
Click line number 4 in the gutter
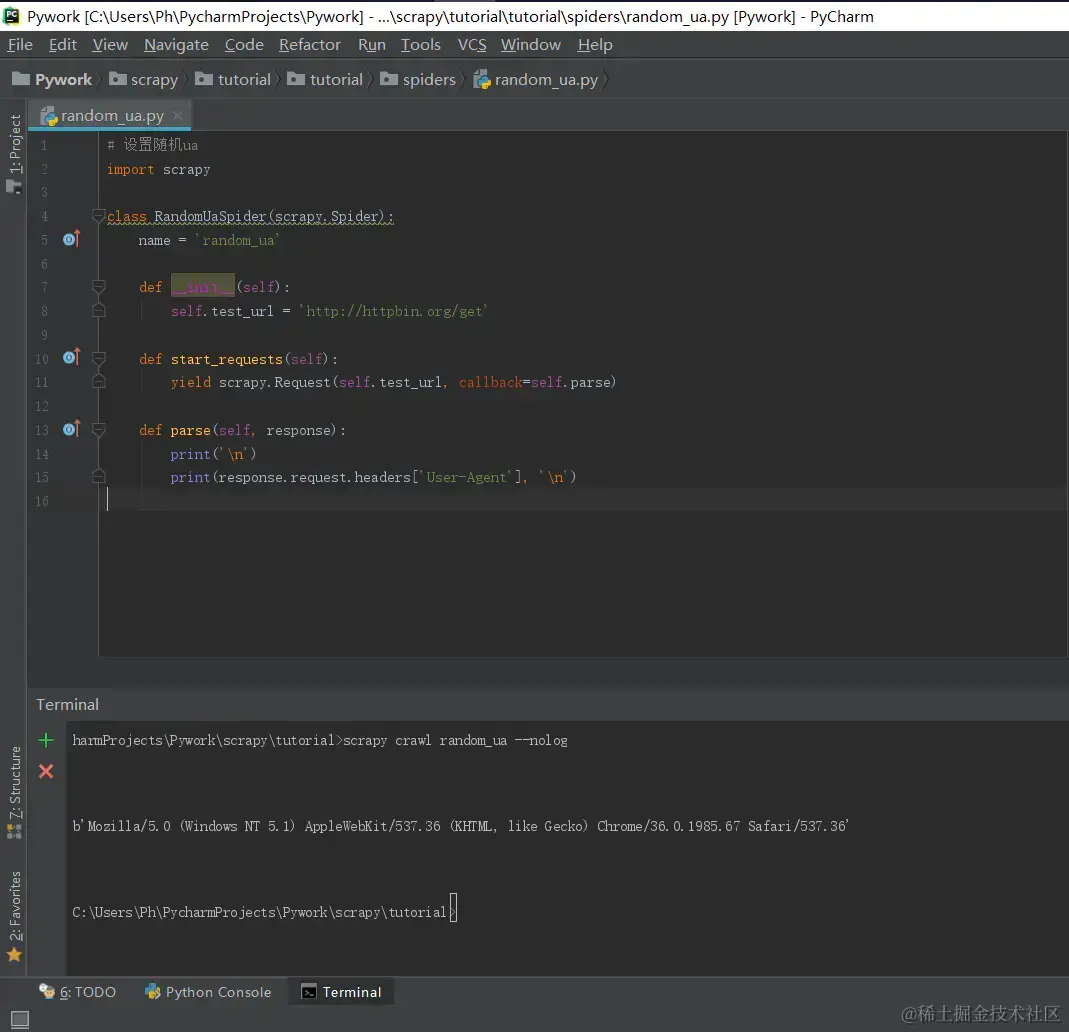44,216
